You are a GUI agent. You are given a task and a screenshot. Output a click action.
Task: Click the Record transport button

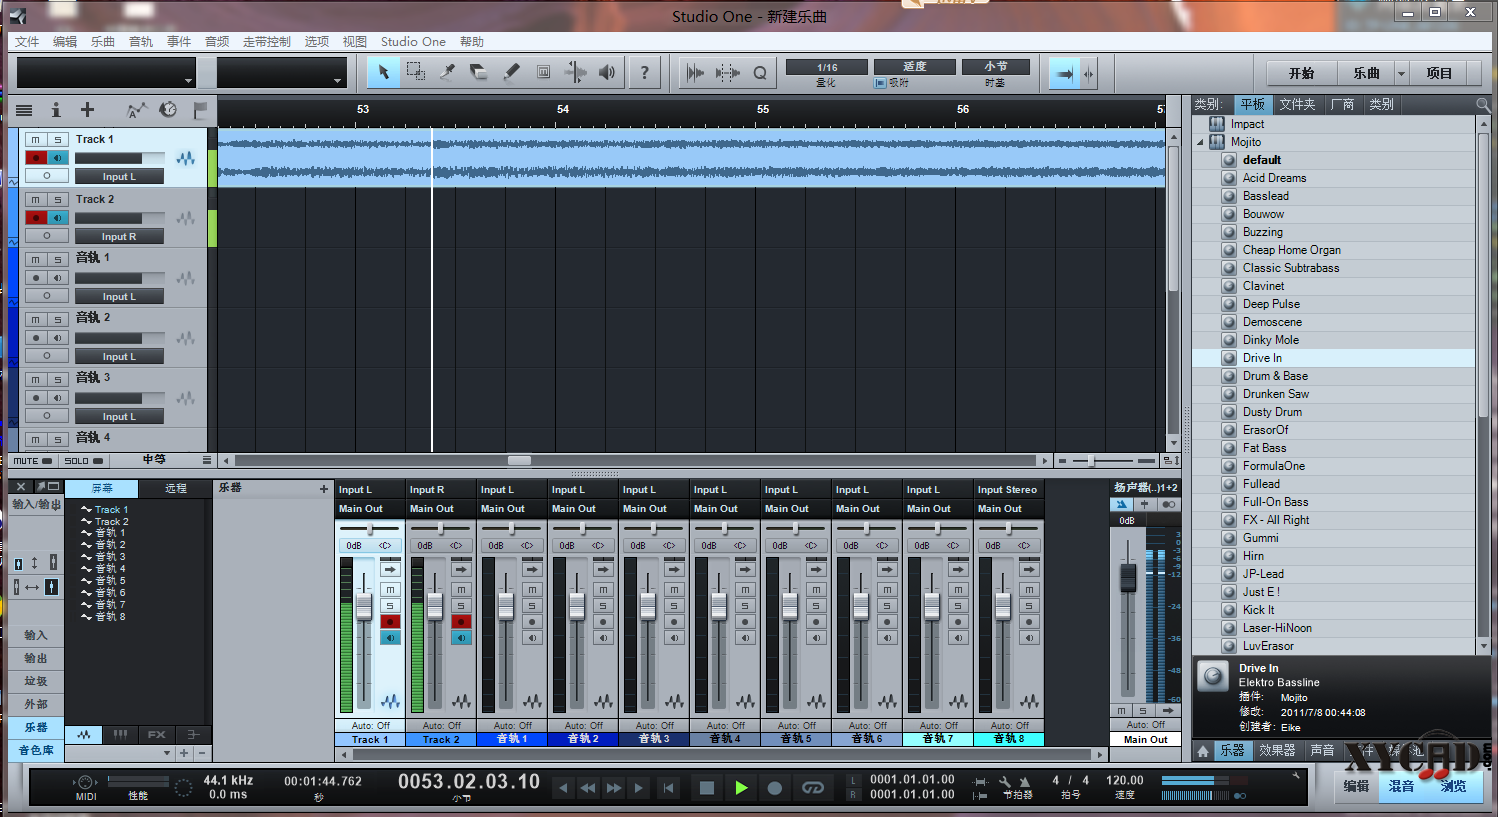(774, 788)
